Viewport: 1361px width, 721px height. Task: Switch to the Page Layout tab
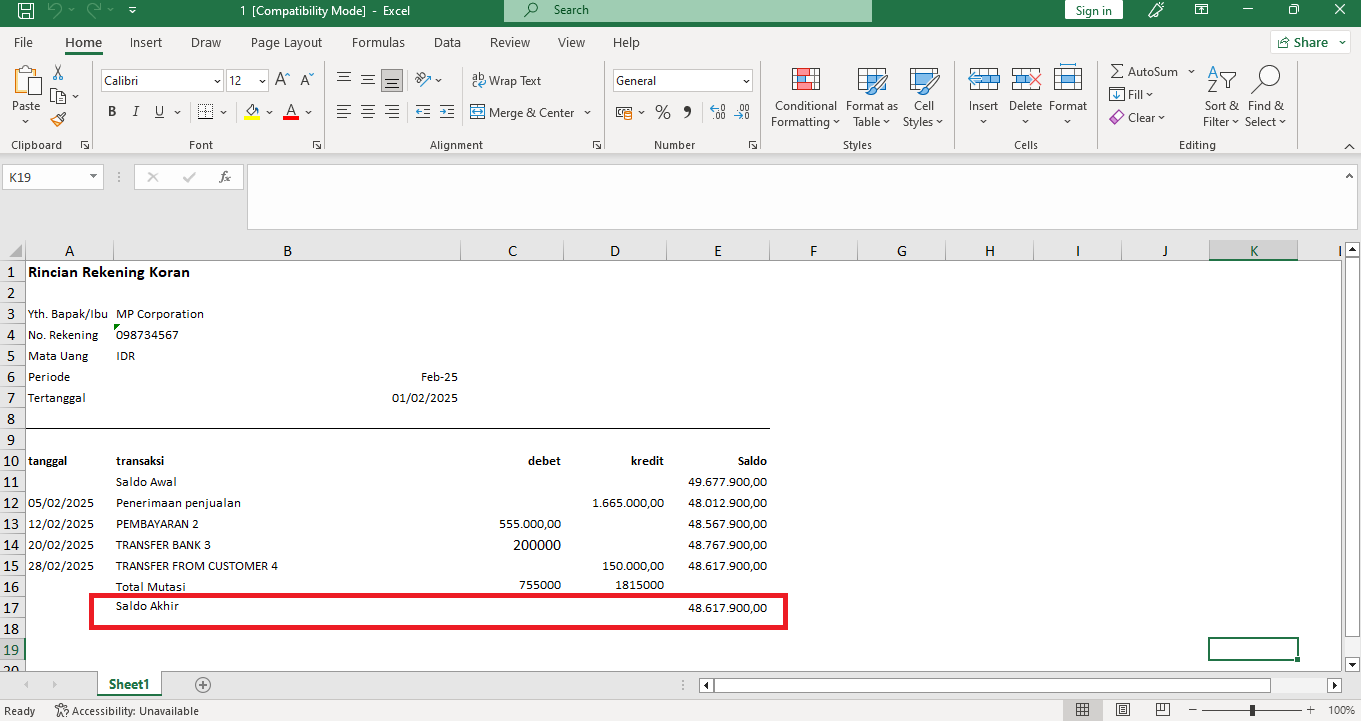click(286, 43)
